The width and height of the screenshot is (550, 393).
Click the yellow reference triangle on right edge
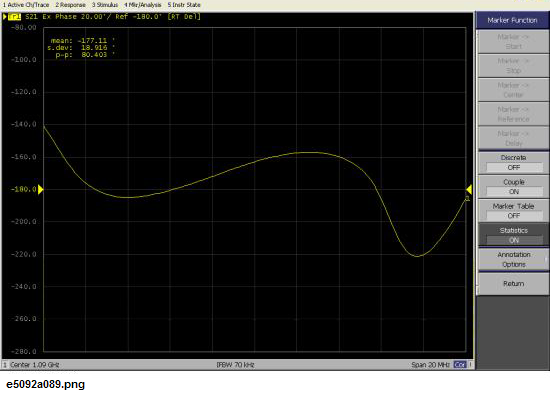pyautogui.click(x=469, y=189)
